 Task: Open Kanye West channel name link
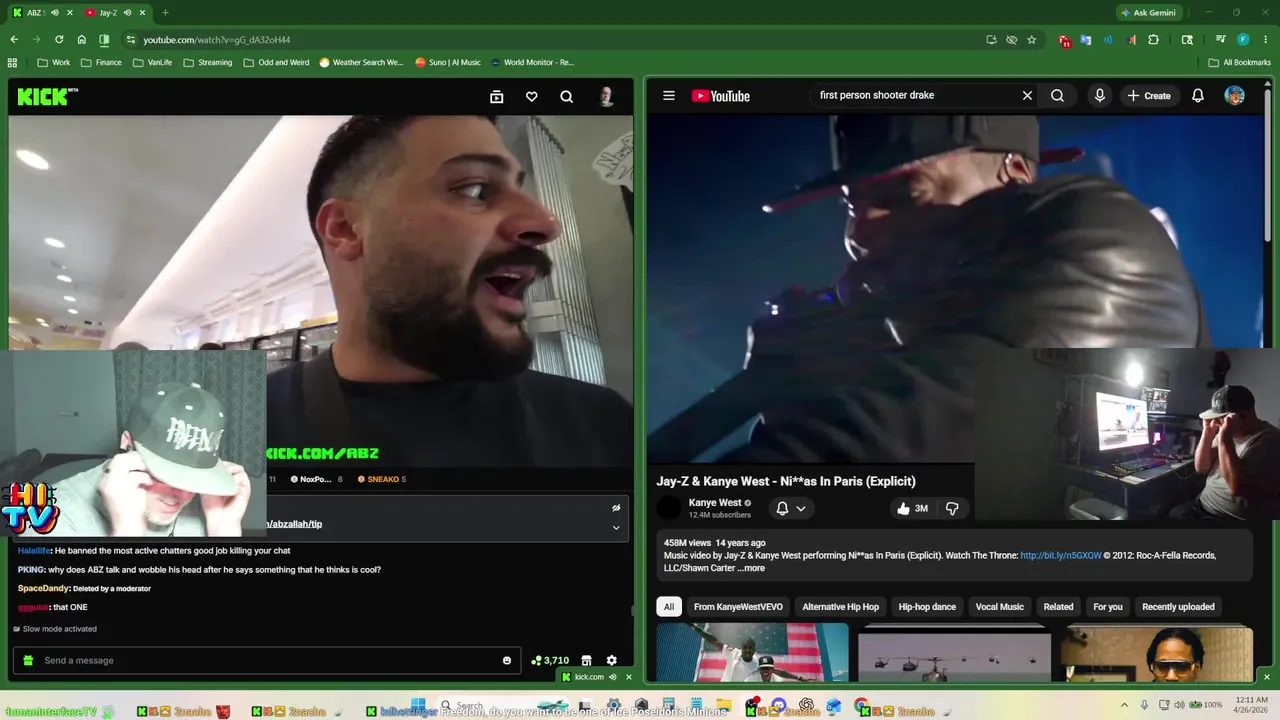pos(715,503)
